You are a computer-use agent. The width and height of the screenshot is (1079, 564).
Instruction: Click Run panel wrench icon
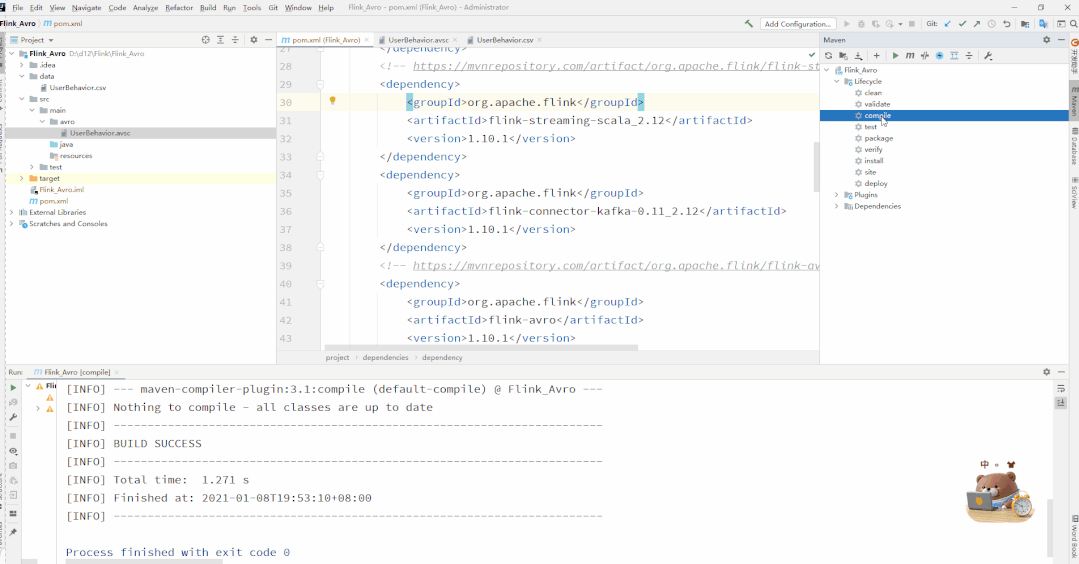click(x=13, y=417)
